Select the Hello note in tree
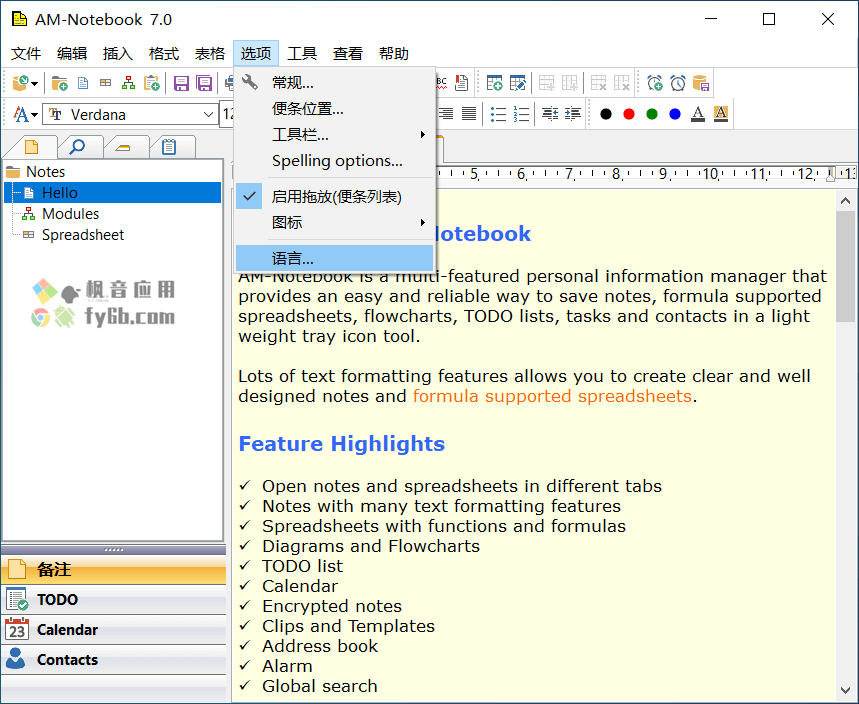The height and width of the screenshot is (704, 859). [x=112, y=193]
